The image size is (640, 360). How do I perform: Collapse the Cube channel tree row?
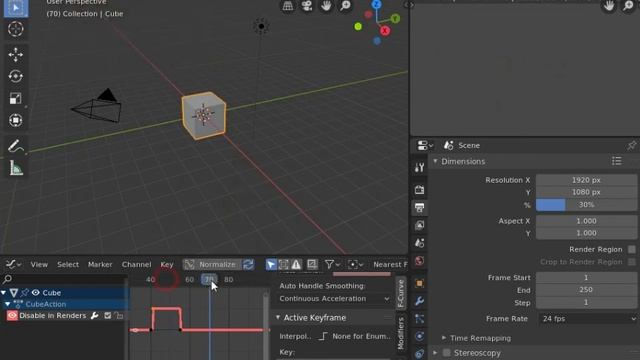[4, 293]
